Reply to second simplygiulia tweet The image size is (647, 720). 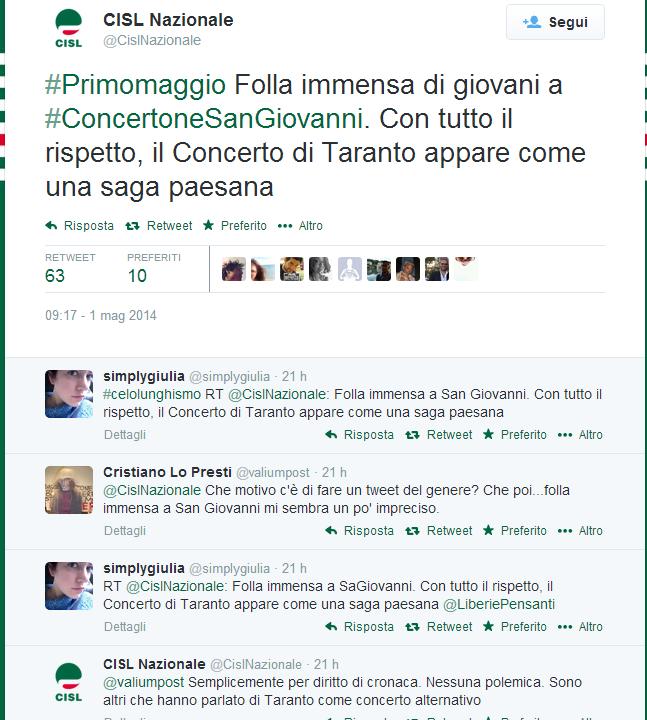click(x=359, y=626)
